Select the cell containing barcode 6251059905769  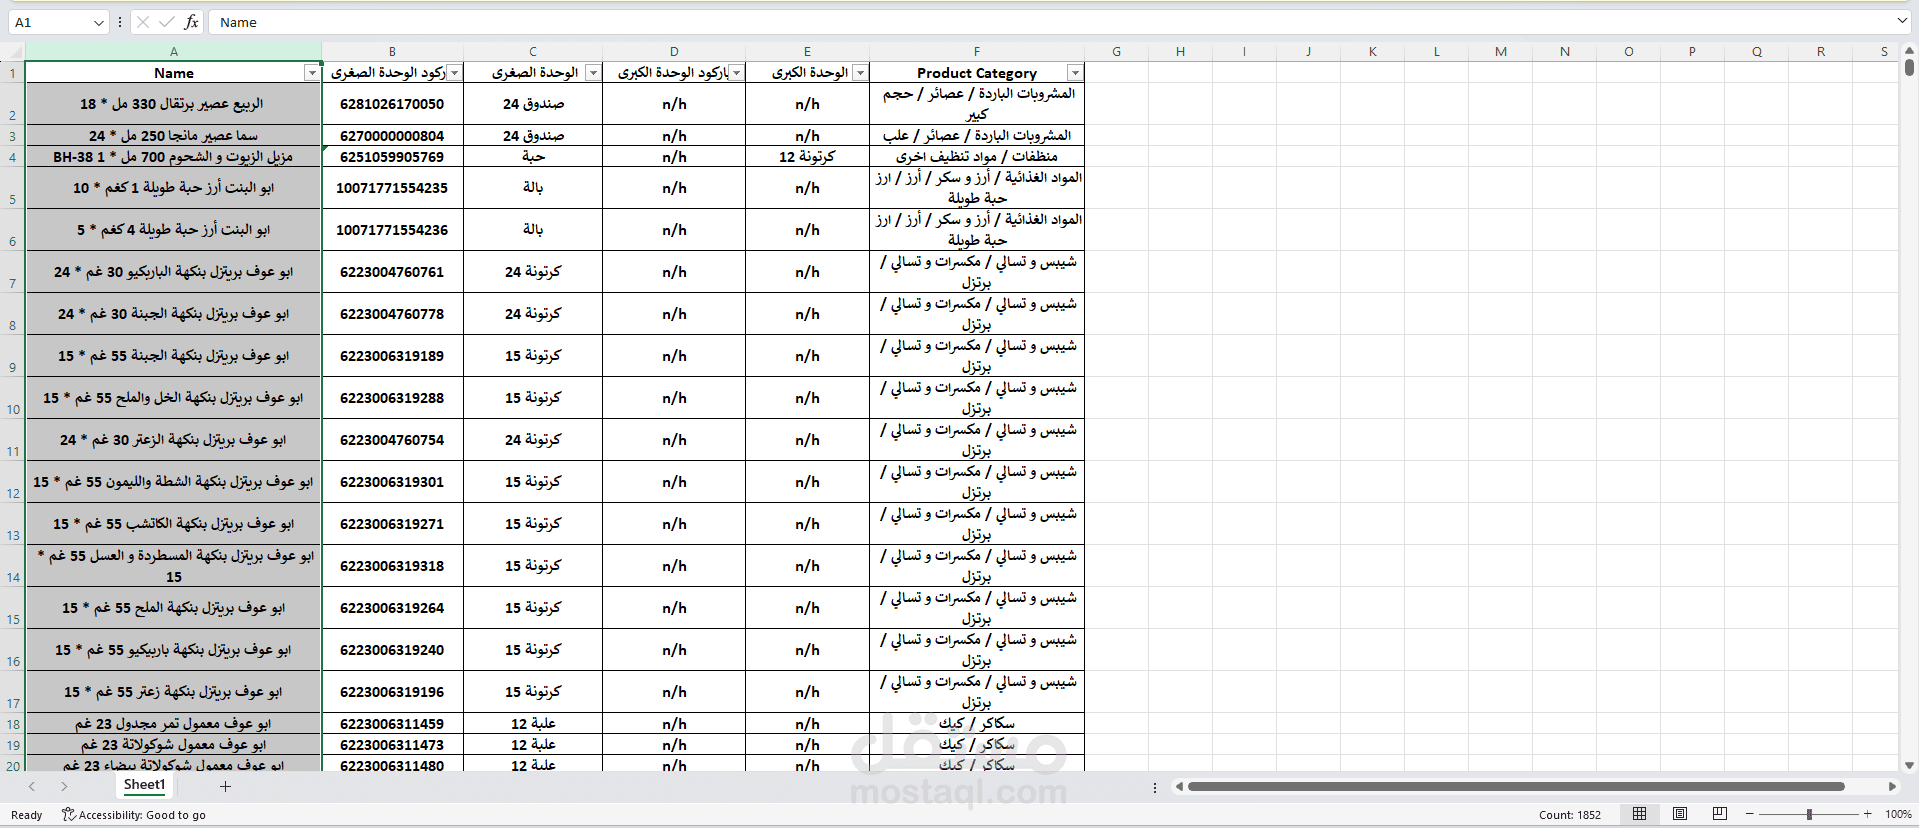click(x=392, y=157)
